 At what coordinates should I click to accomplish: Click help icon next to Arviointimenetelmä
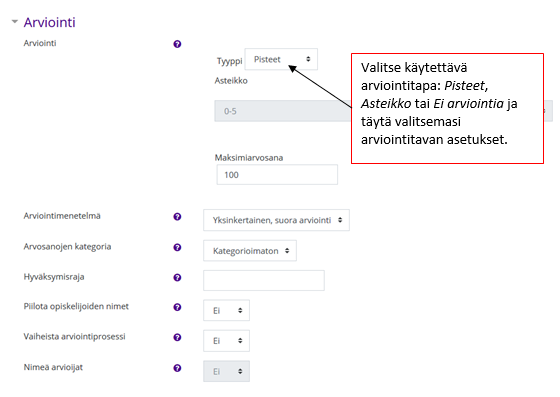177,217
